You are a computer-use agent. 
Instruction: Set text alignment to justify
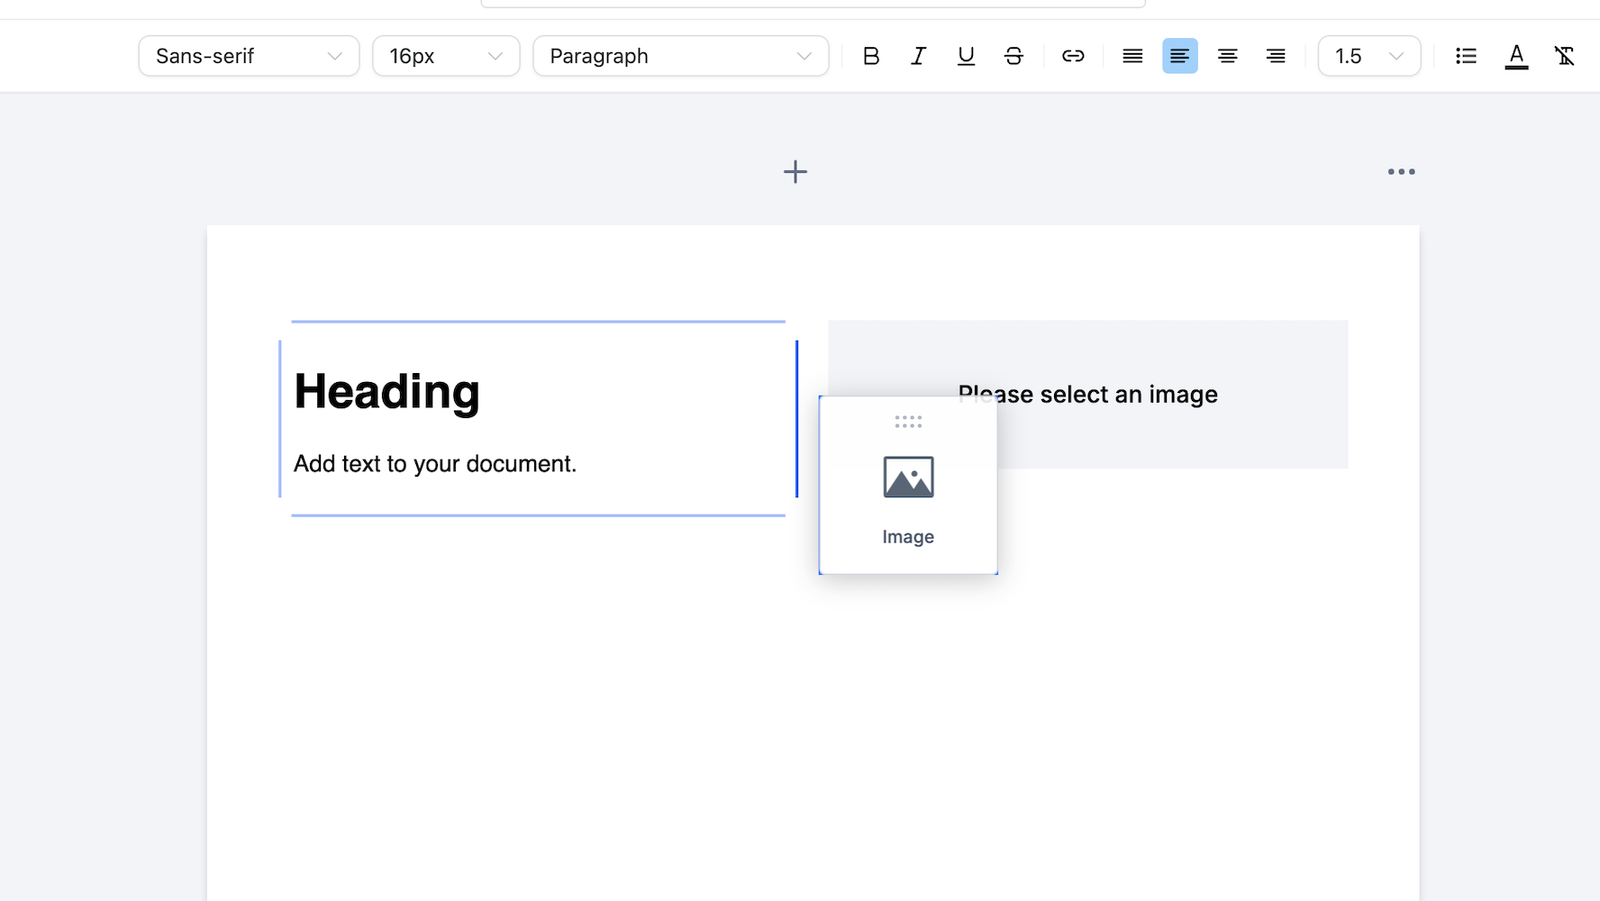pyautogui.click(x=1132, y=56)
